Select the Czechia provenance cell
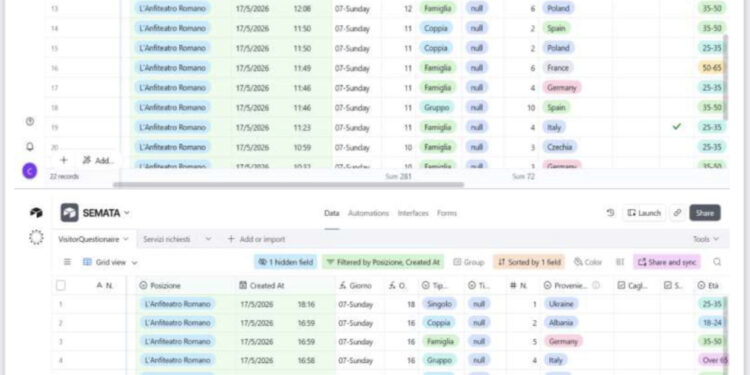The width and height of the screenshot is (750, 375). pyautogui.click(x=576, y=147)
